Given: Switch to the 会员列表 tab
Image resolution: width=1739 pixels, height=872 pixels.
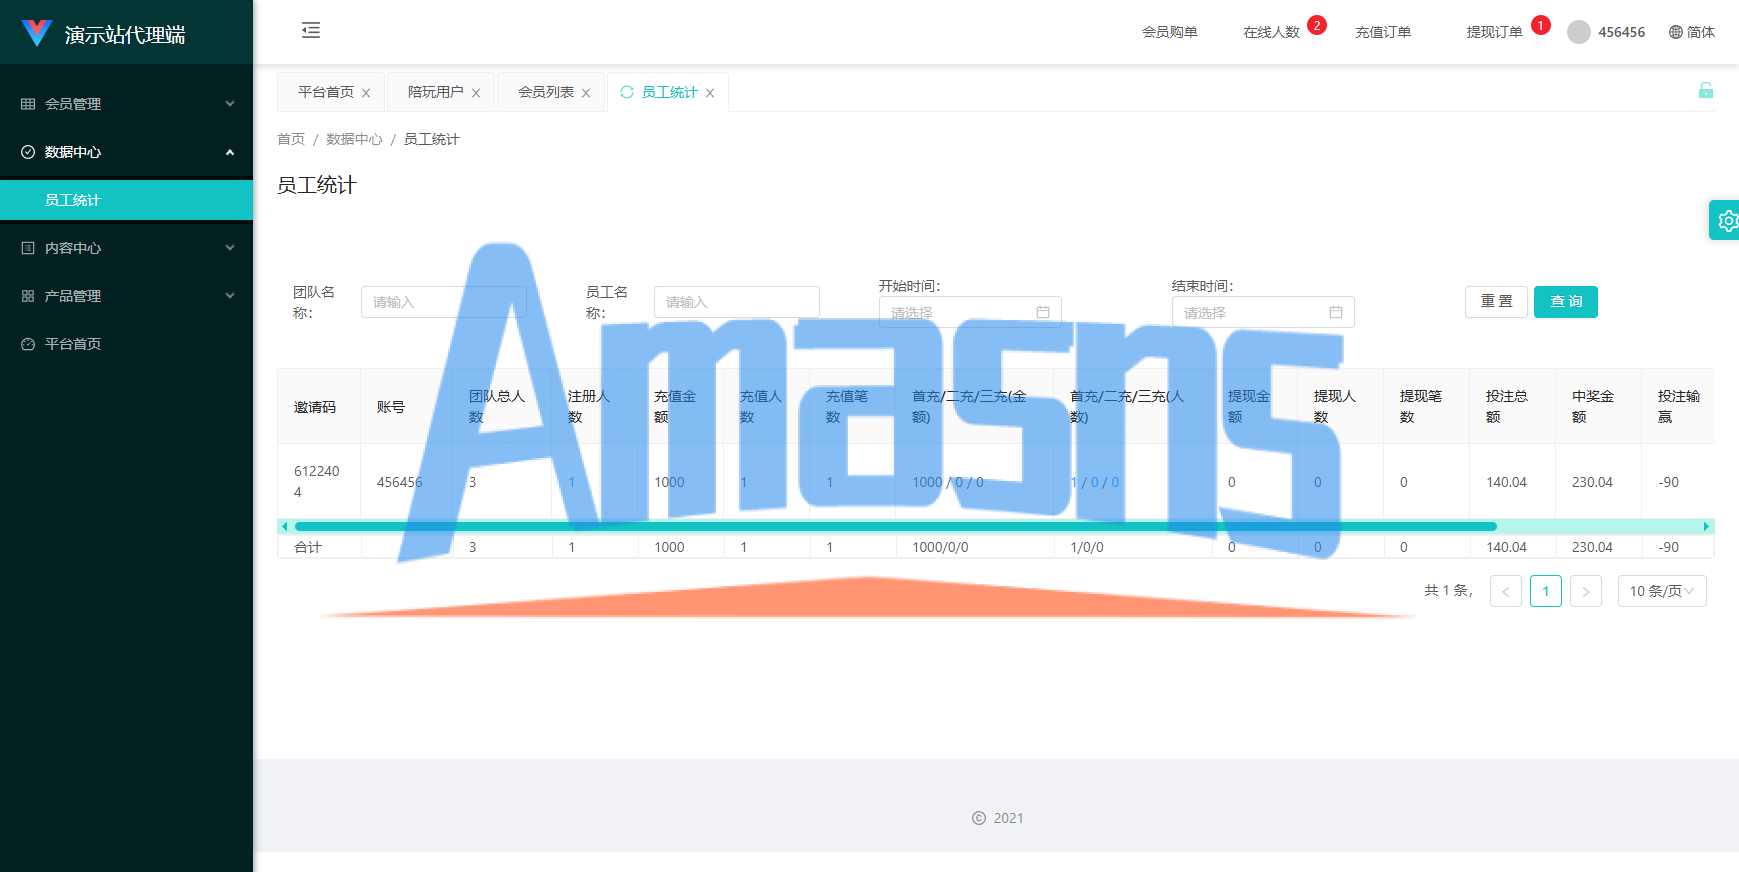Looking at the screenshot, I should point(546,92).
